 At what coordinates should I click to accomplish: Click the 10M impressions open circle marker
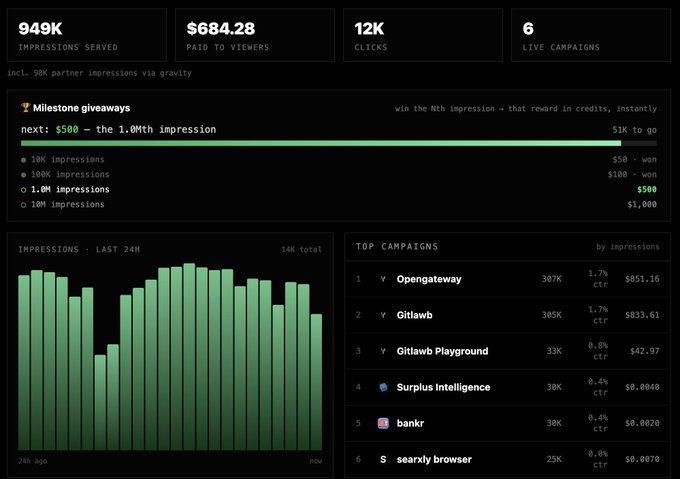(x=23, y=205)
